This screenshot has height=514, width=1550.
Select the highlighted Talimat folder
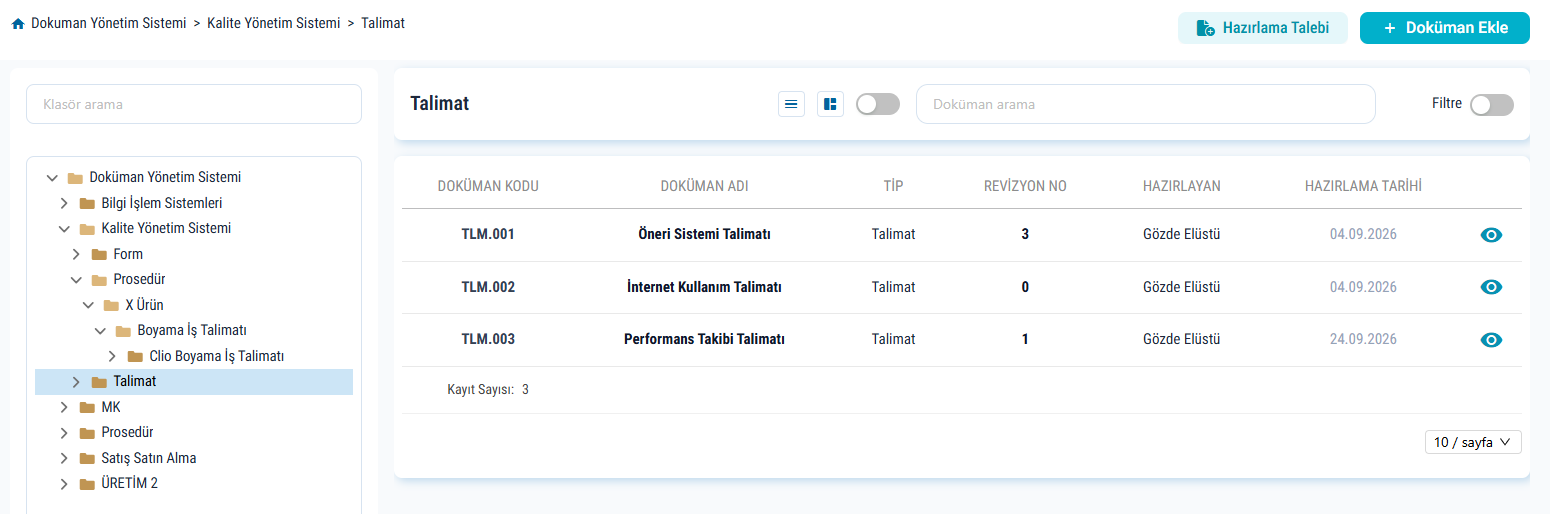(x=194, y=382)
